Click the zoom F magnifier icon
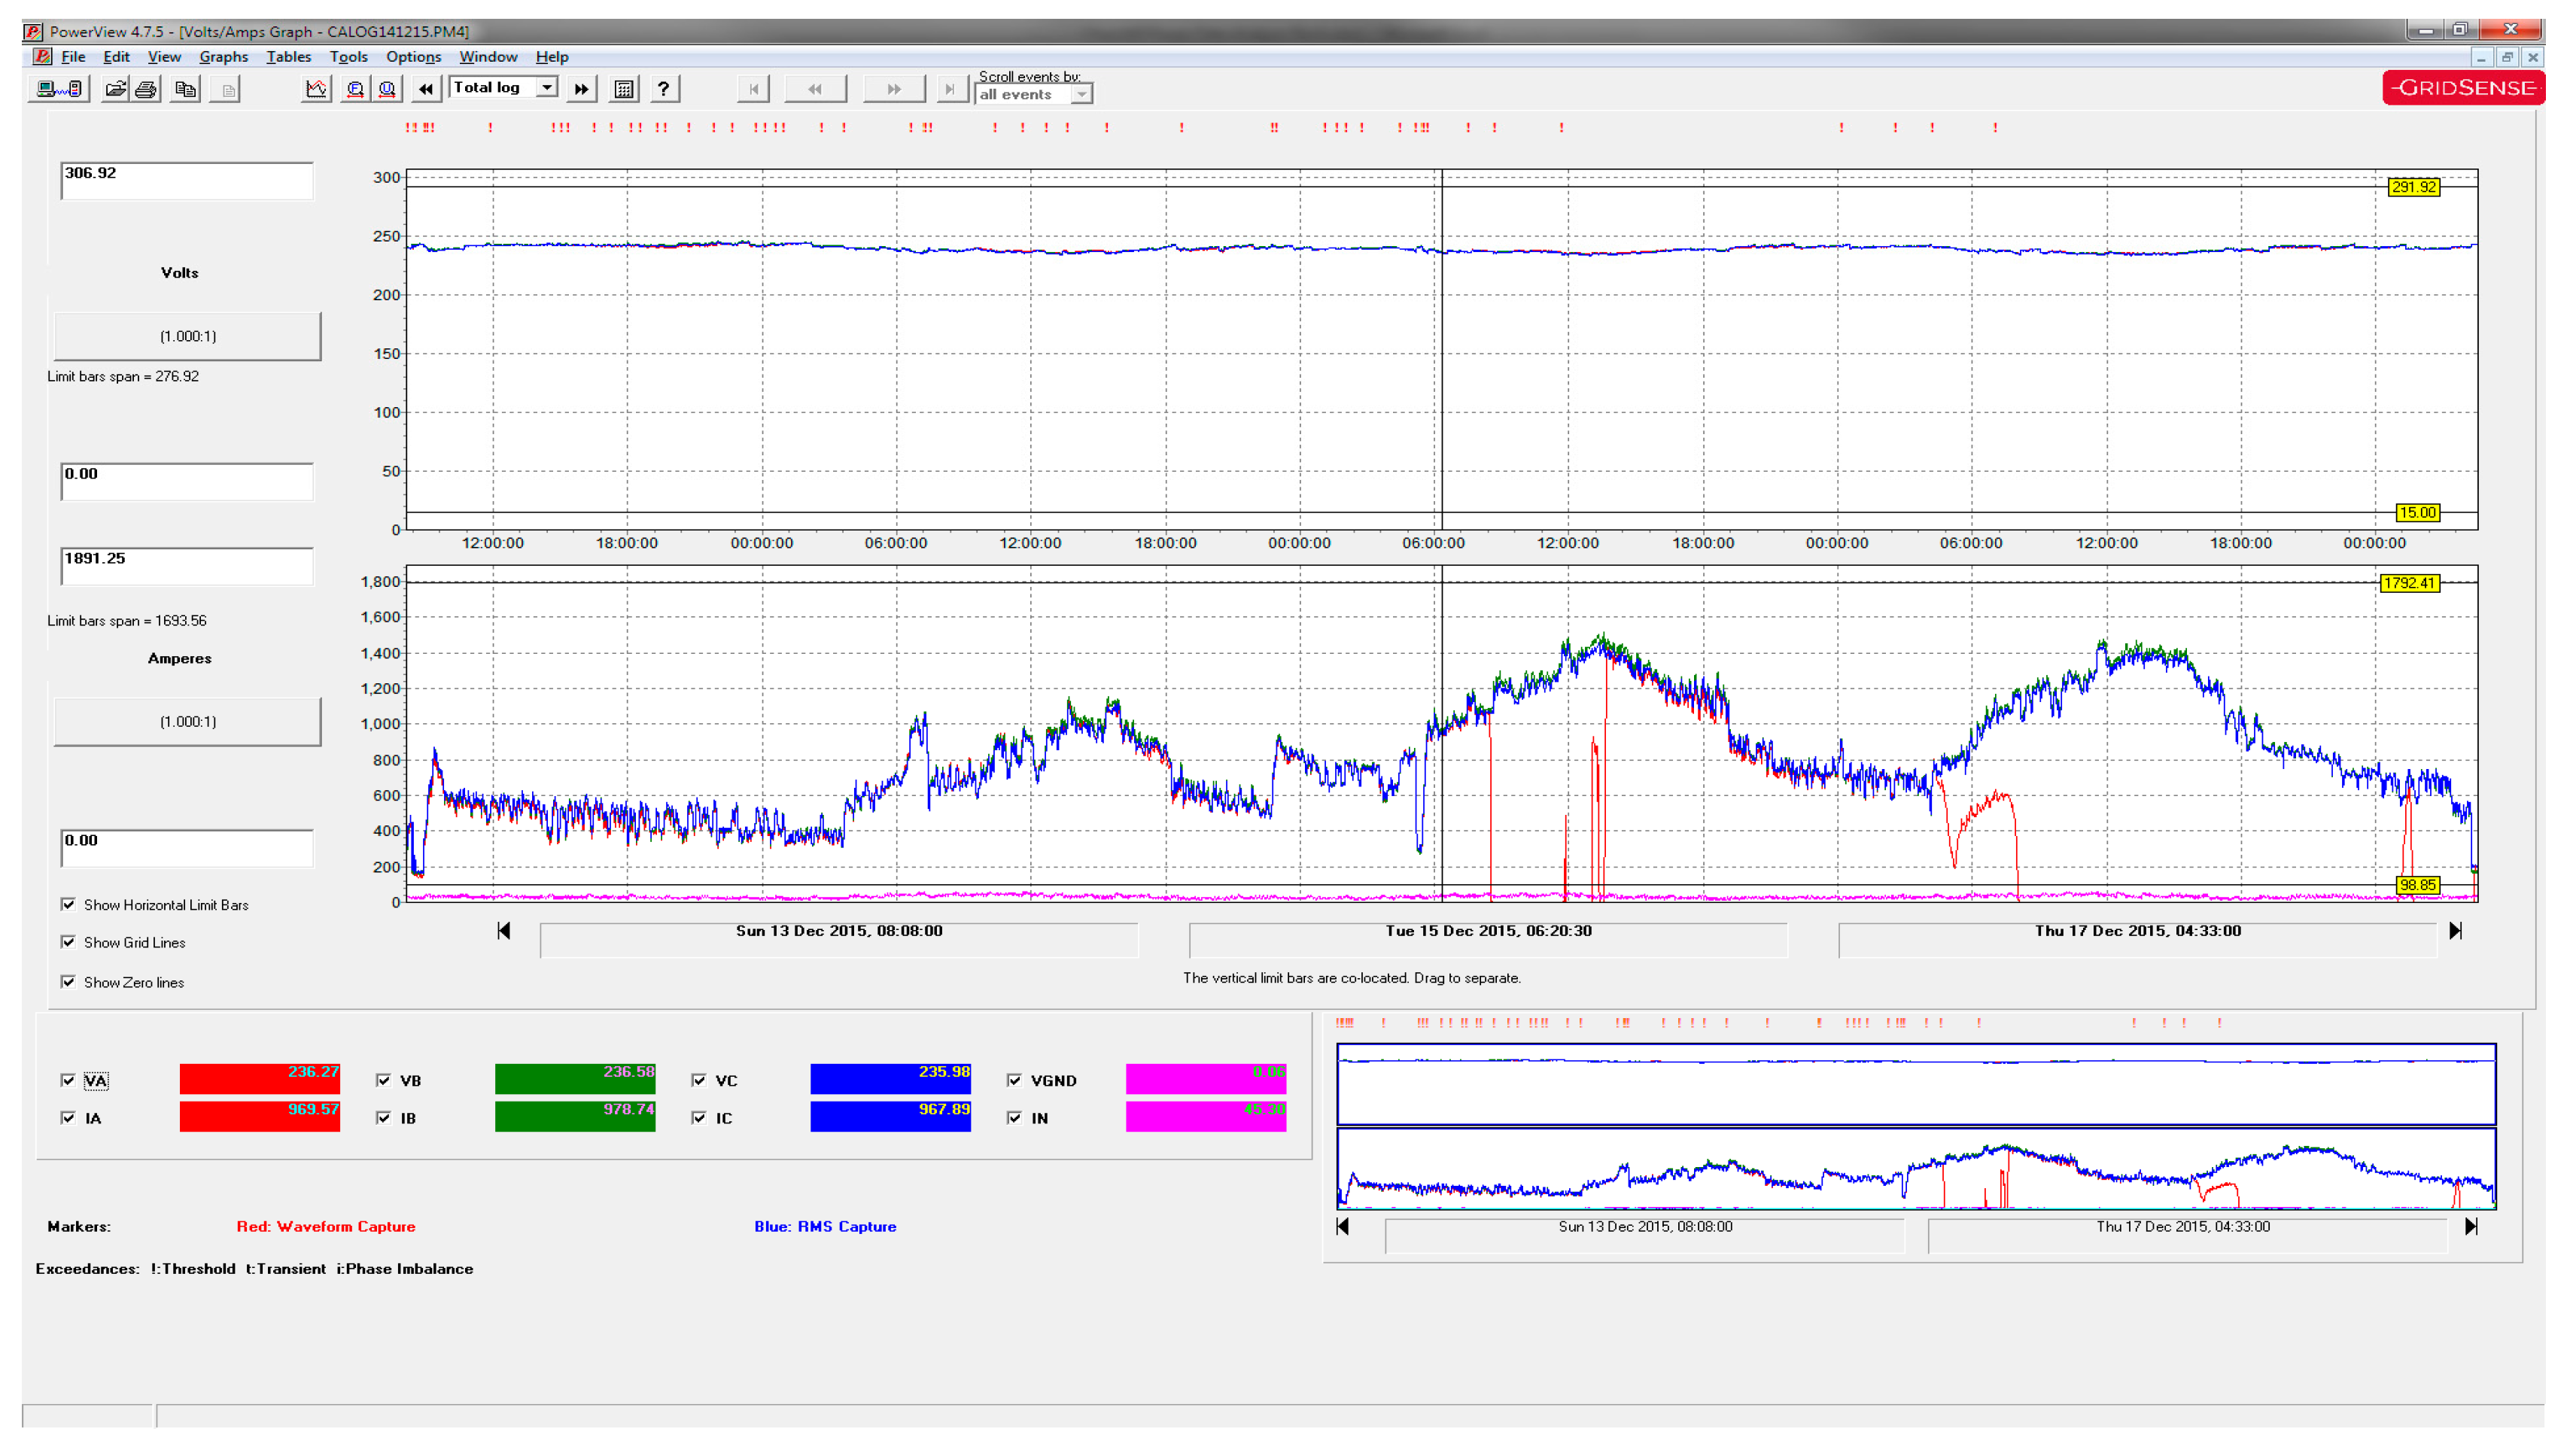Screen dimensions: 2570x1456 (x=355, y=89)
